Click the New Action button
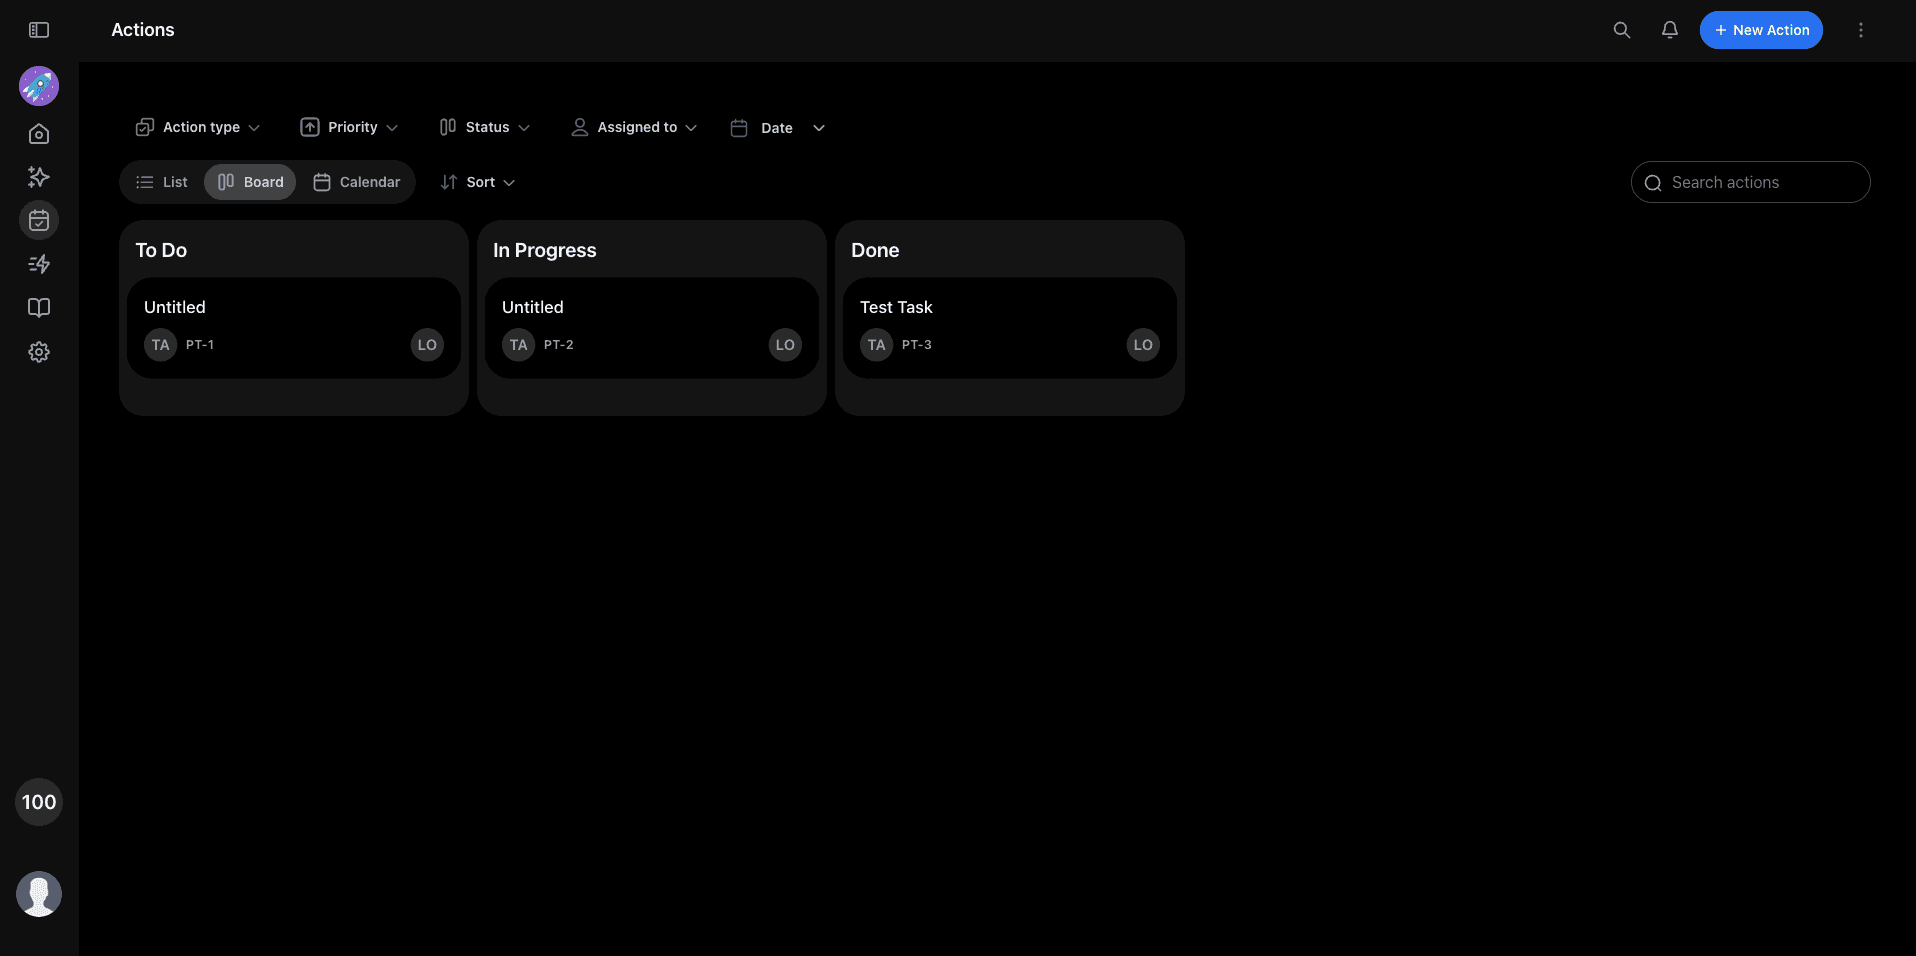This screenshot has height=956, width=1916. (x=1760, y=30)
